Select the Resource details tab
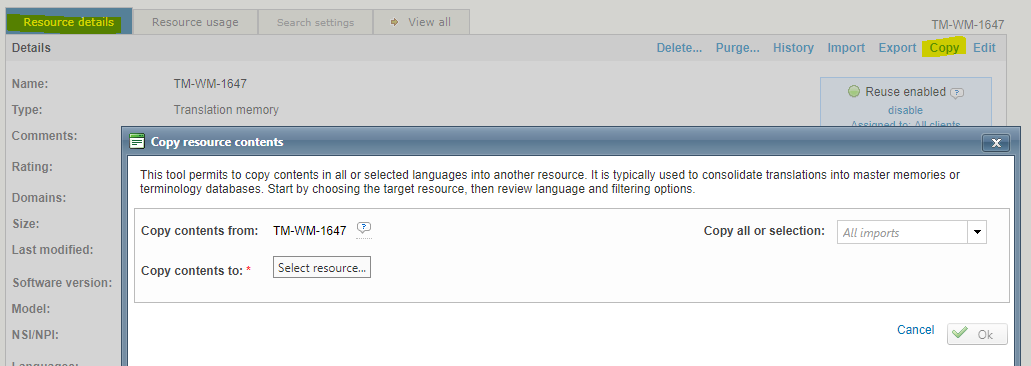1031x366 pixels. pos(69,22)
